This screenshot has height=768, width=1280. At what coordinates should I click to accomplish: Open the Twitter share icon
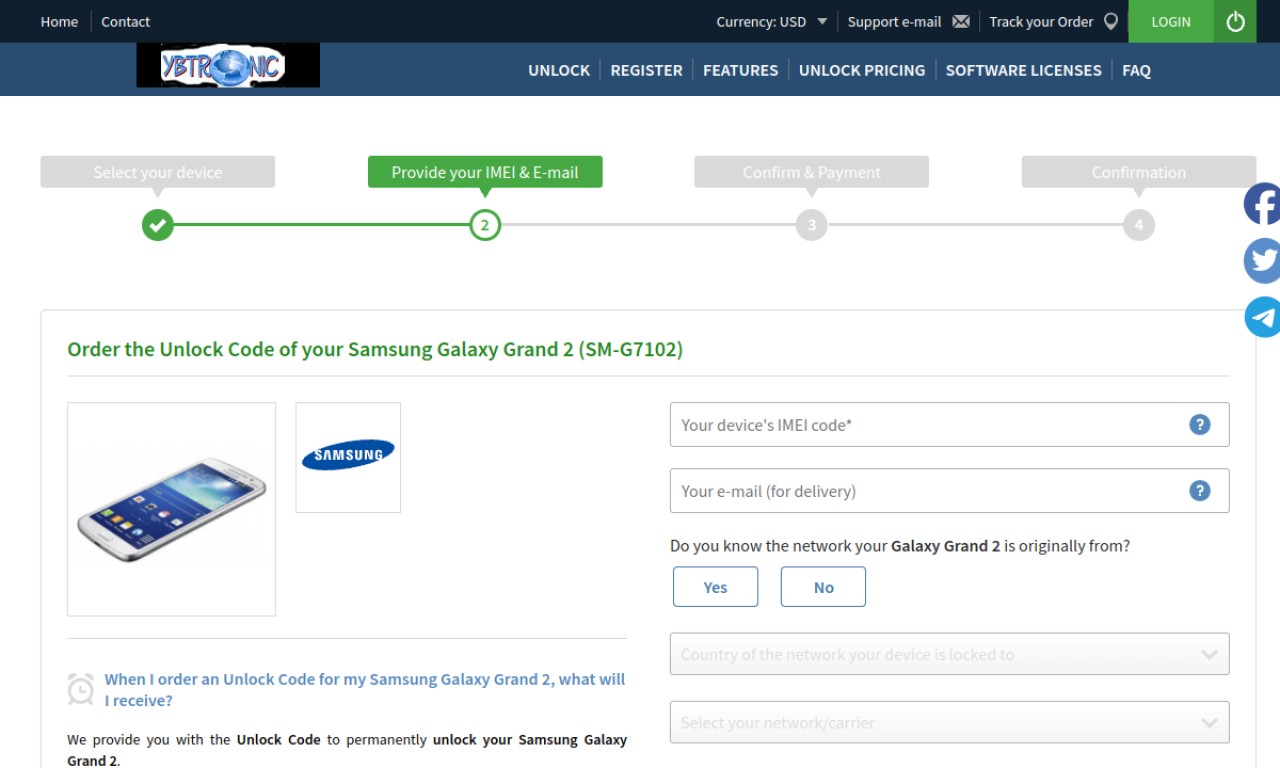(x=1262, y=261)
